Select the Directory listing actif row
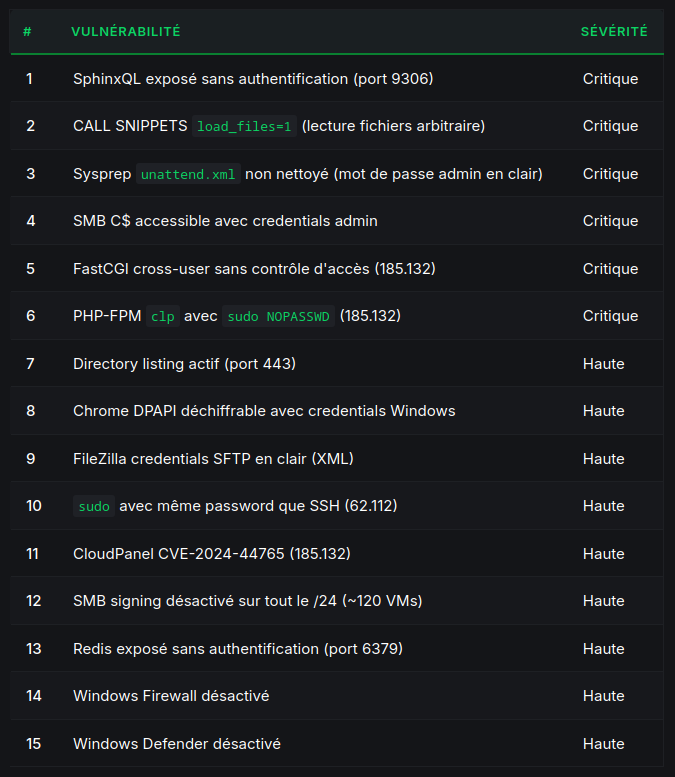This screenshot has height=777, width=675. click(x=184, y=364)
